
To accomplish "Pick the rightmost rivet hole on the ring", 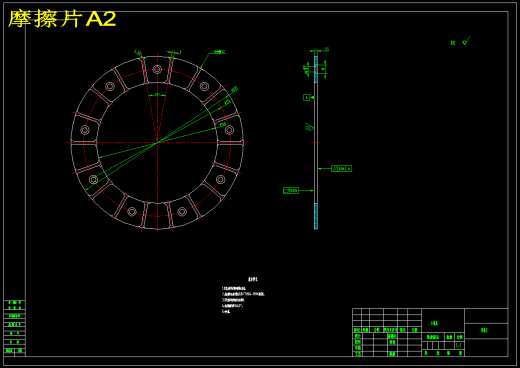I will pos(229,130).
